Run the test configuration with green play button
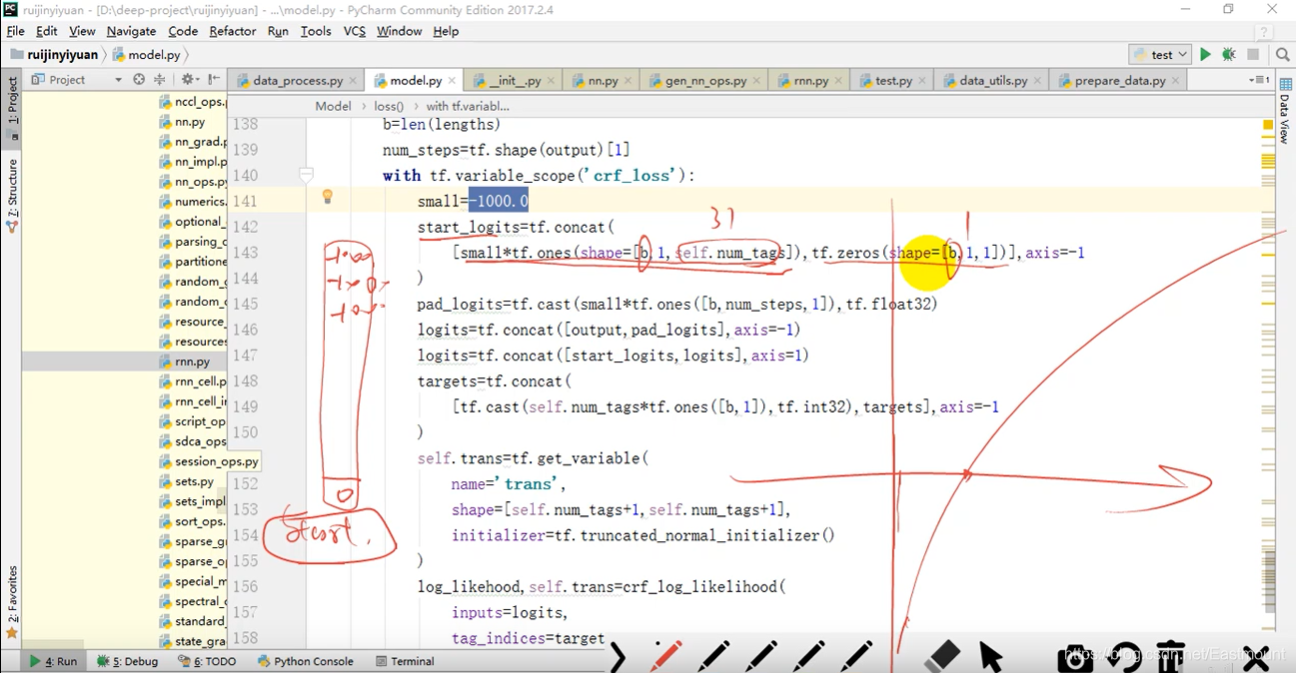This screenshot has height=673, width=1296. coord(1205,55)
